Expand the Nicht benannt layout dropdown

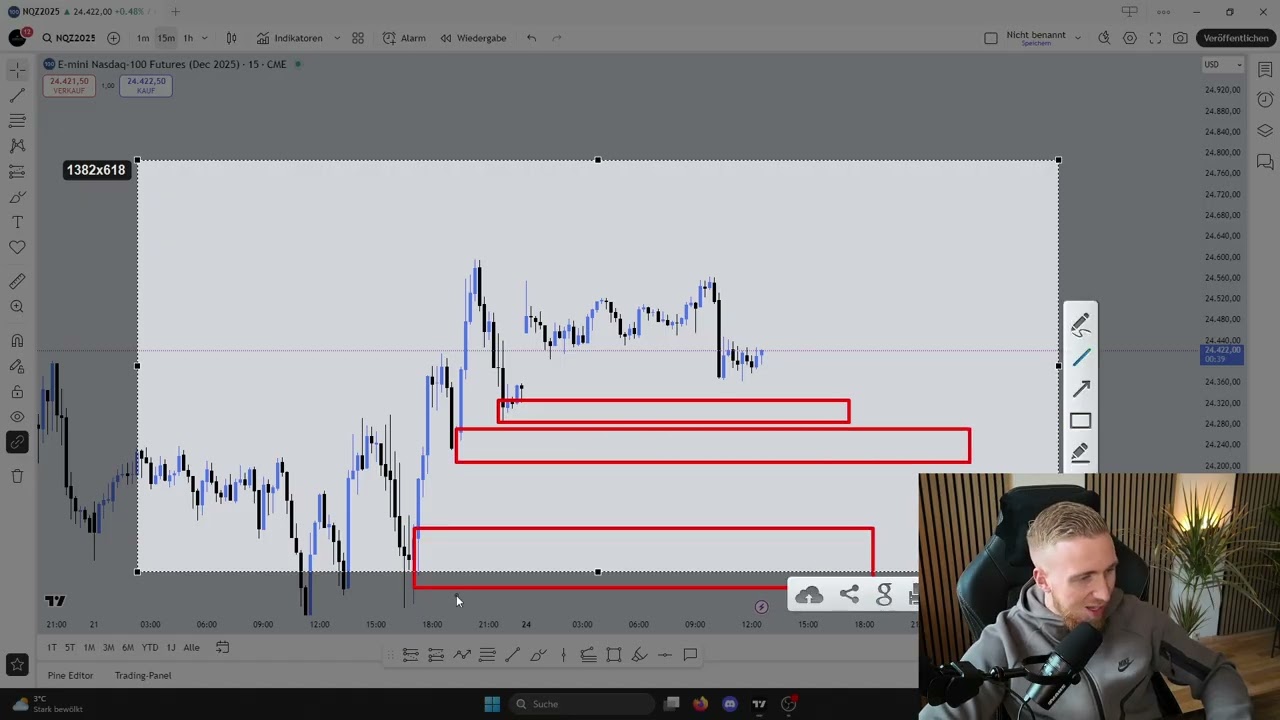(1078, 38)
